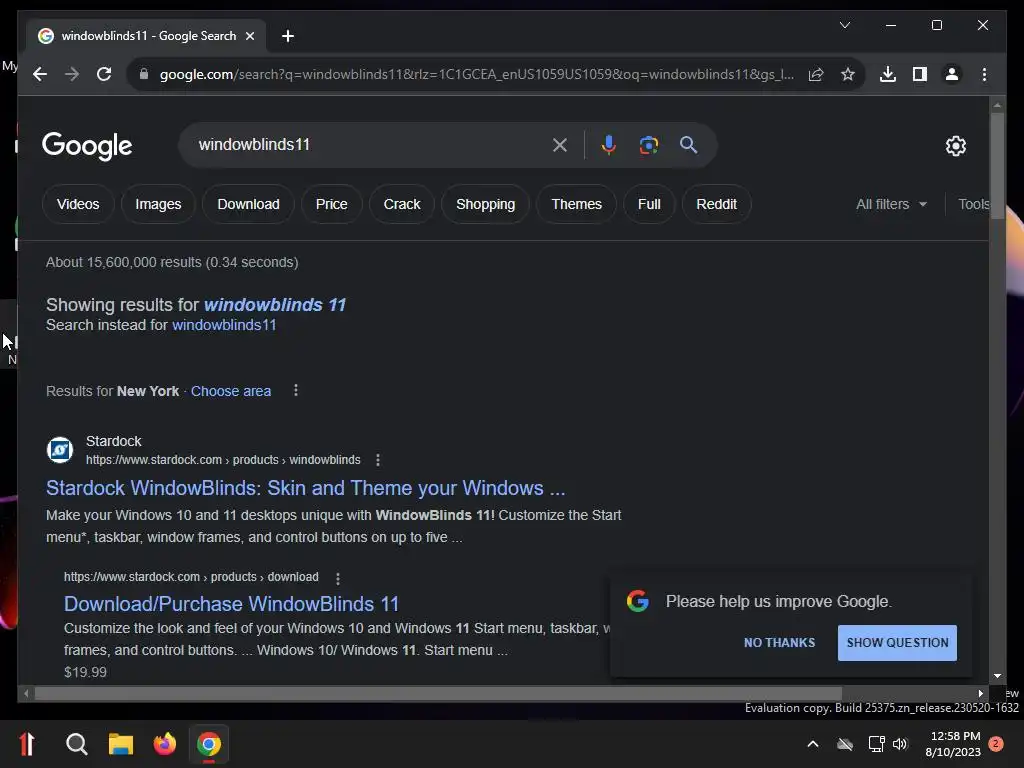
Task: Launch File Explorer from taskbar
Action: pyautogui.click(x=121, y=744)
